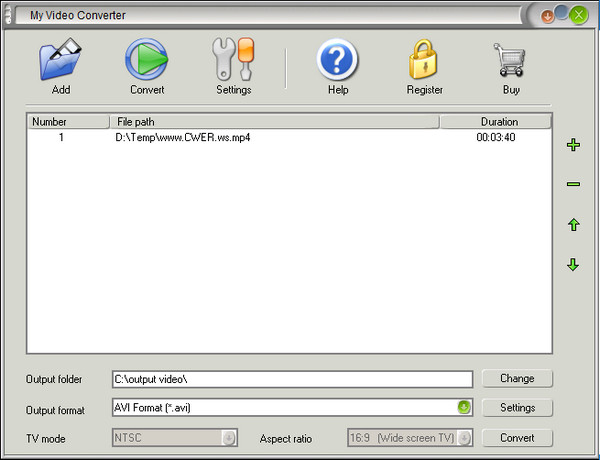Viewport: 600px width, 460px height.
Task: Sort by the Duration column header
Action: pos(497,122)
